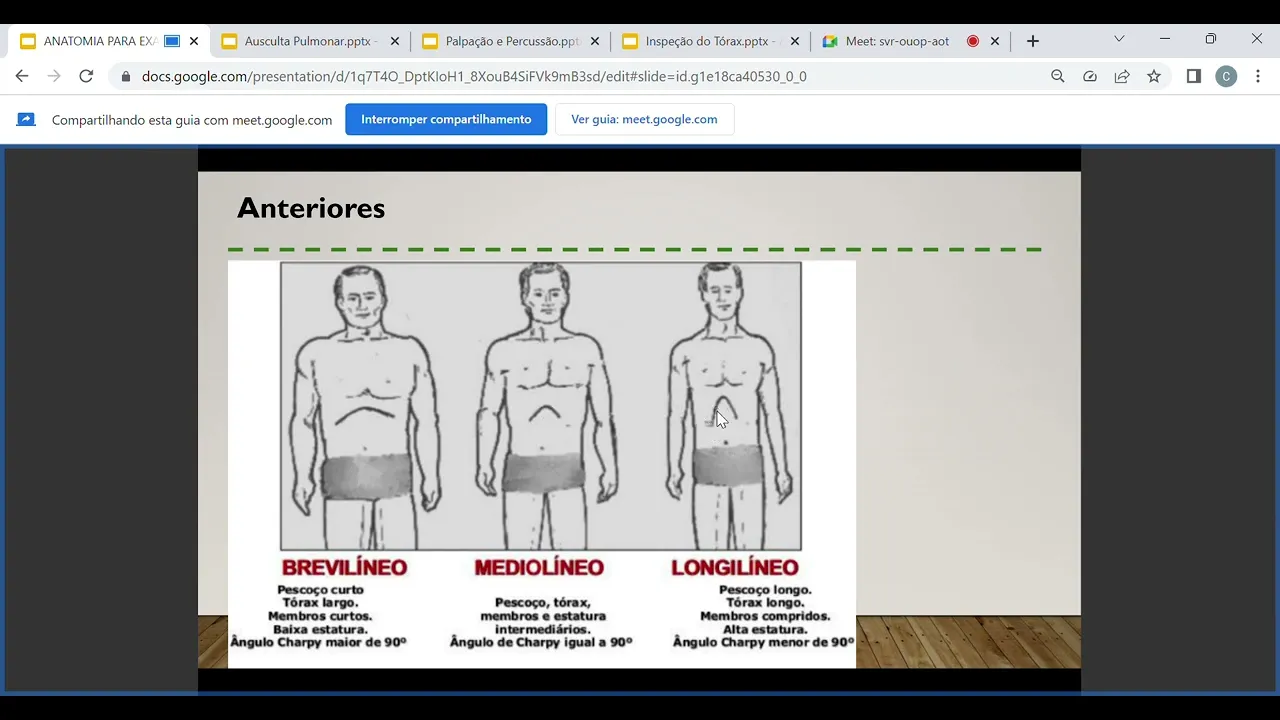This screenshot has height=720, width=1280.
Task: Restore down the browser window
Action: 1211,39
